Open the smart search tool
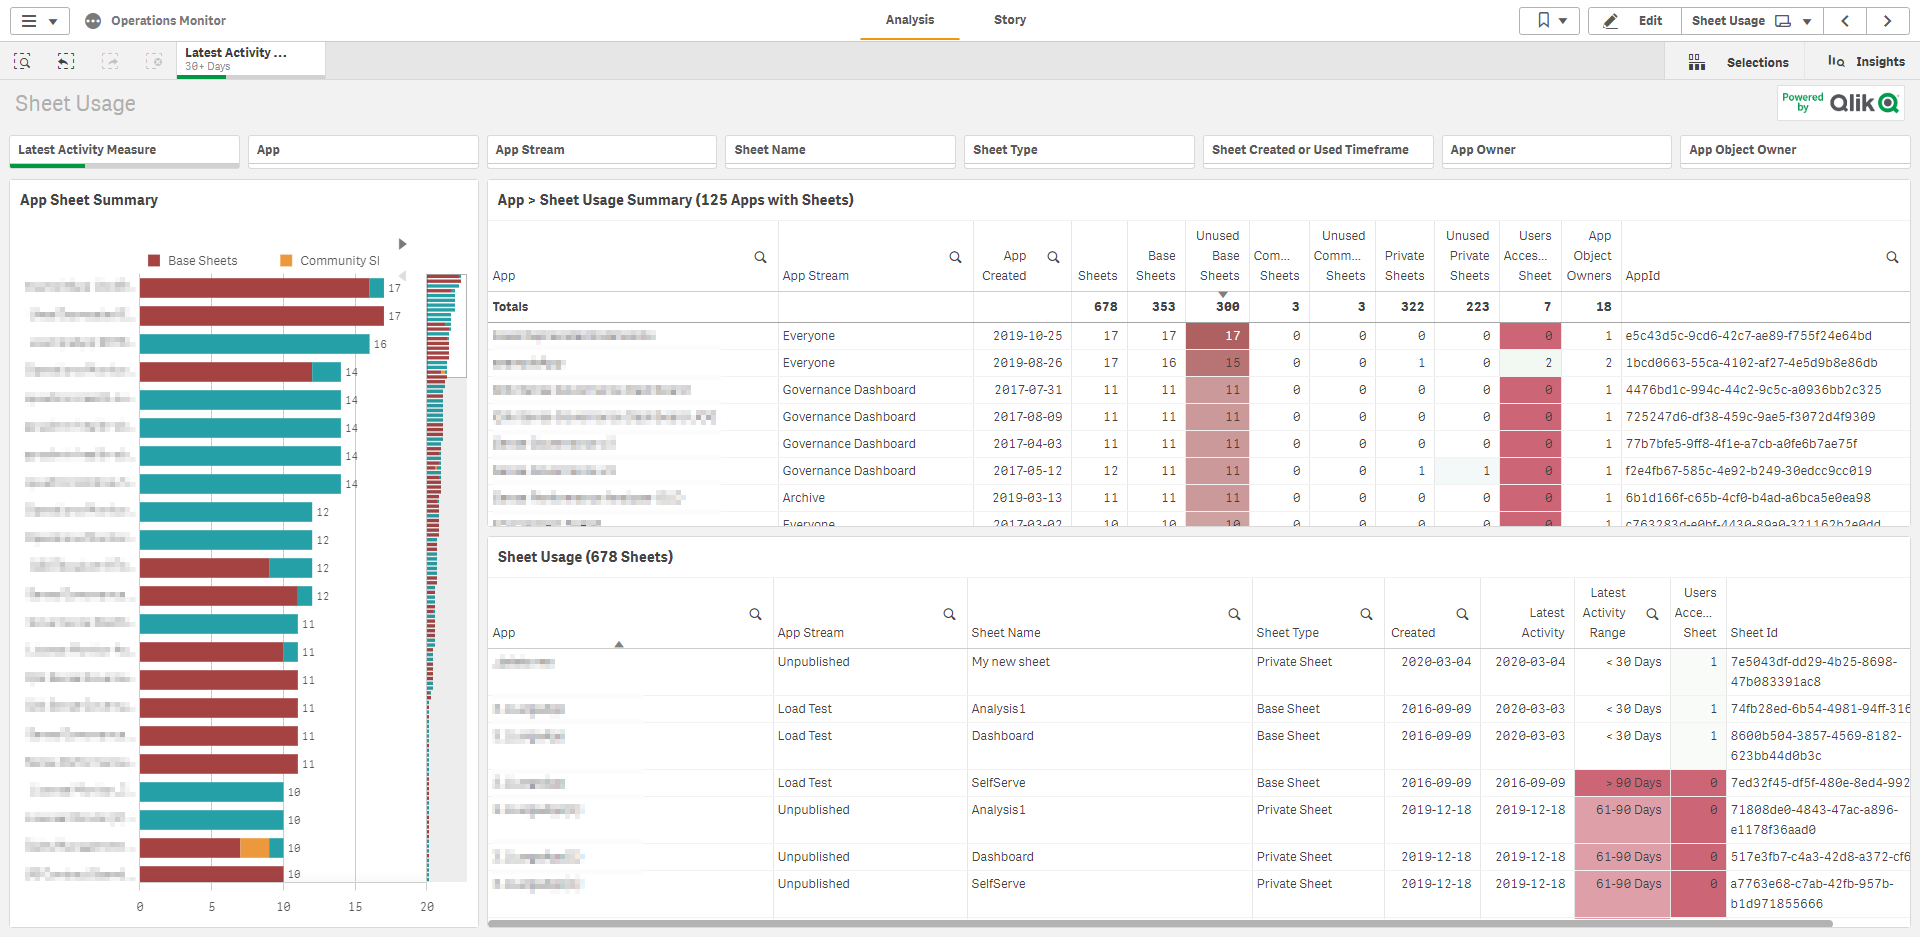The height and width of the screenshot is (937, 1920). 22,62
